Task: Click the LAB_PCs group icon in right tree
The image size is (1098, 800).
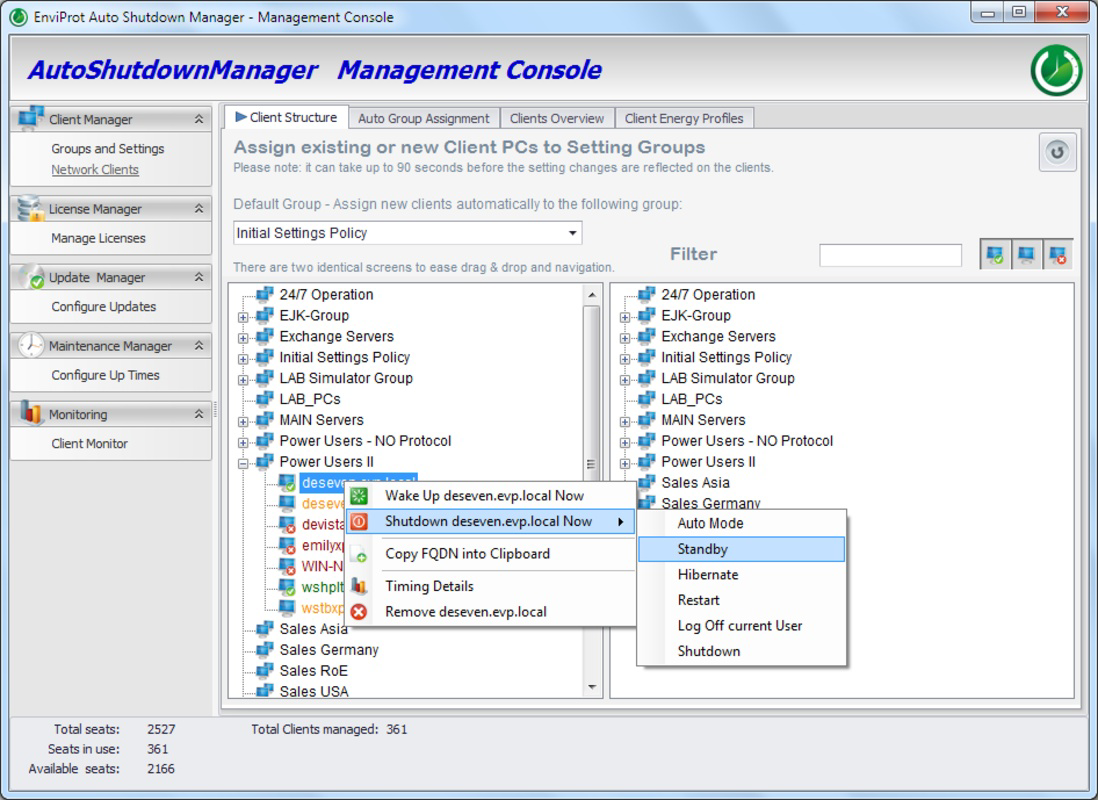Action: (x=646, y=399)
